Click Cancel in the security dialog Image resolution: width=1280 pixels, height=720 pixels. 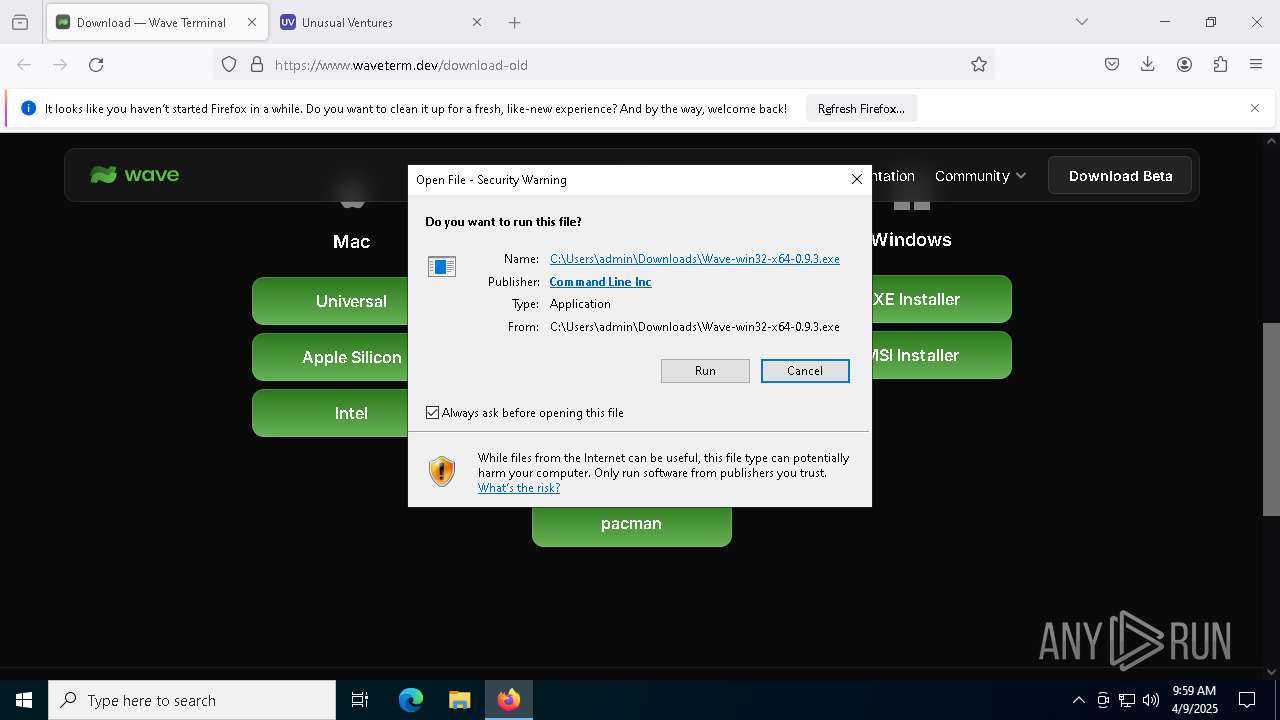[x=805, y=371]
